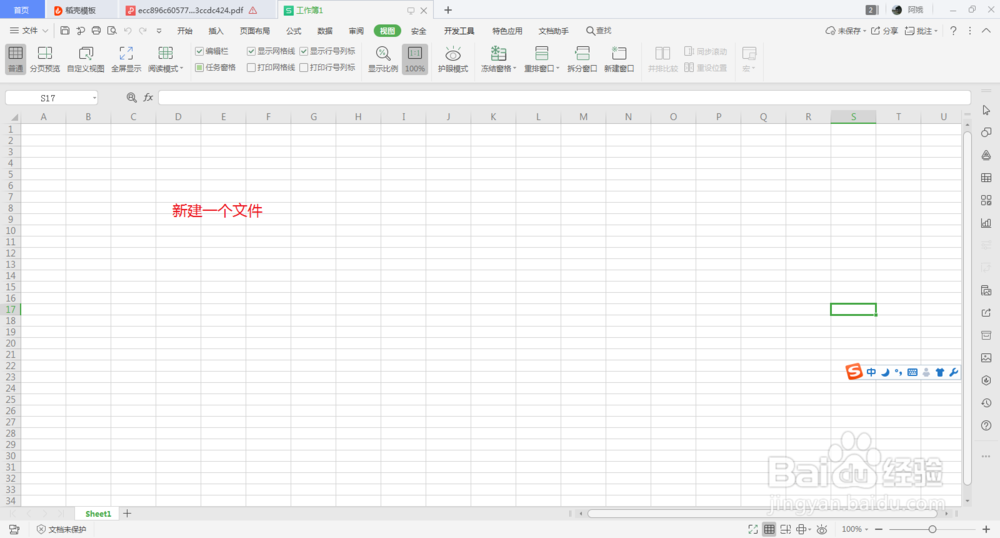
Task: Expand the quick access toolbar customize arrow
Action: [x=159, y=31]
